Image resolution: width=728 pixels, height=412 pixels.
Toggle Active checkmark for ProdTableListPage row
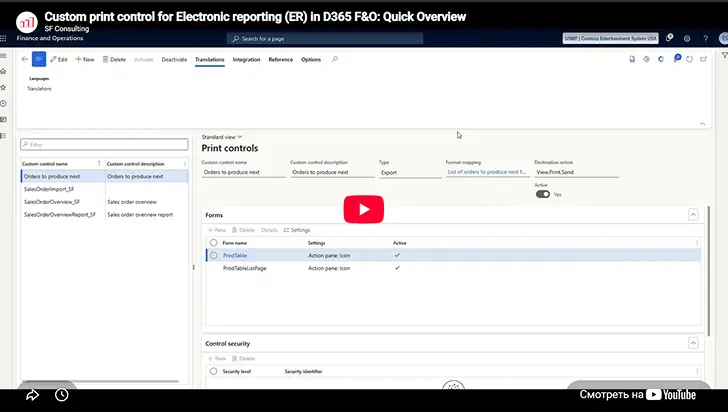pyautogui.click(x=397, y=268)
